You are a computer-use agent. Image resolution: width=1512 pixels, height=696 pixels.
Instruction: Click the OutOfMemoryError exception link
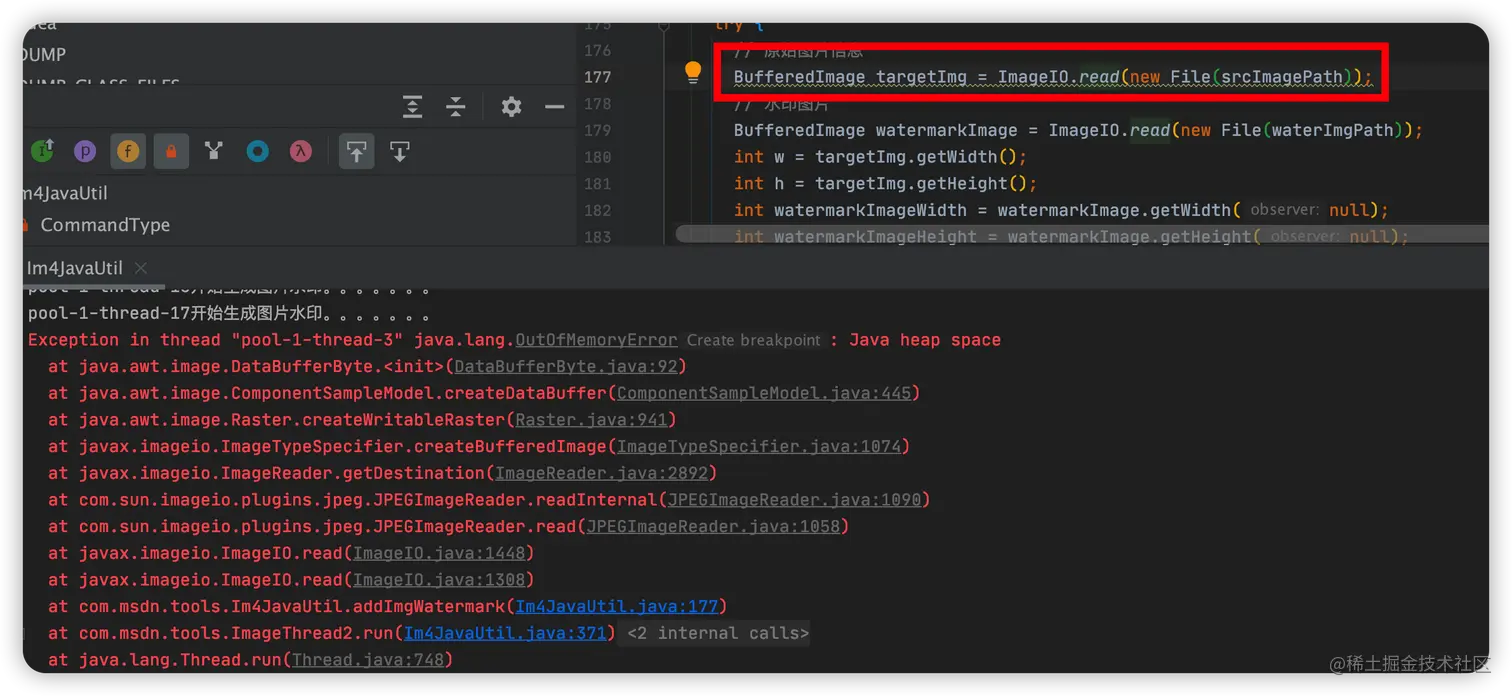coord(596,340)
